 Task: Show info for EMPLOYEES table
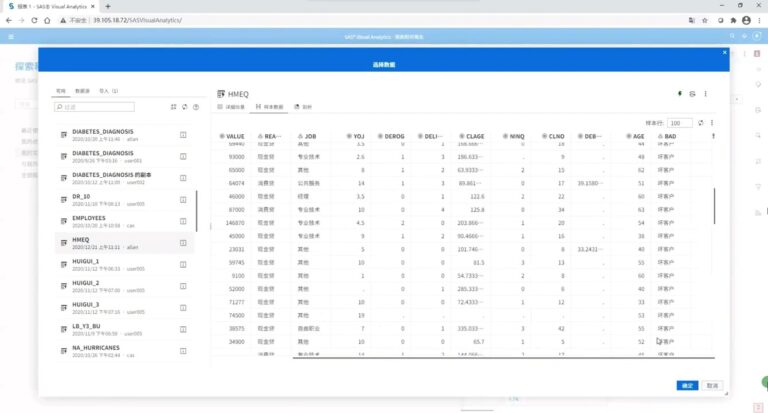[183, 221]
